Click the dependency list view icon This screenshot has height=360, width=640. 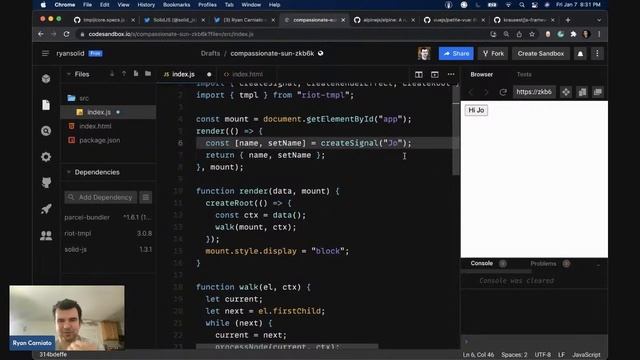146,197
